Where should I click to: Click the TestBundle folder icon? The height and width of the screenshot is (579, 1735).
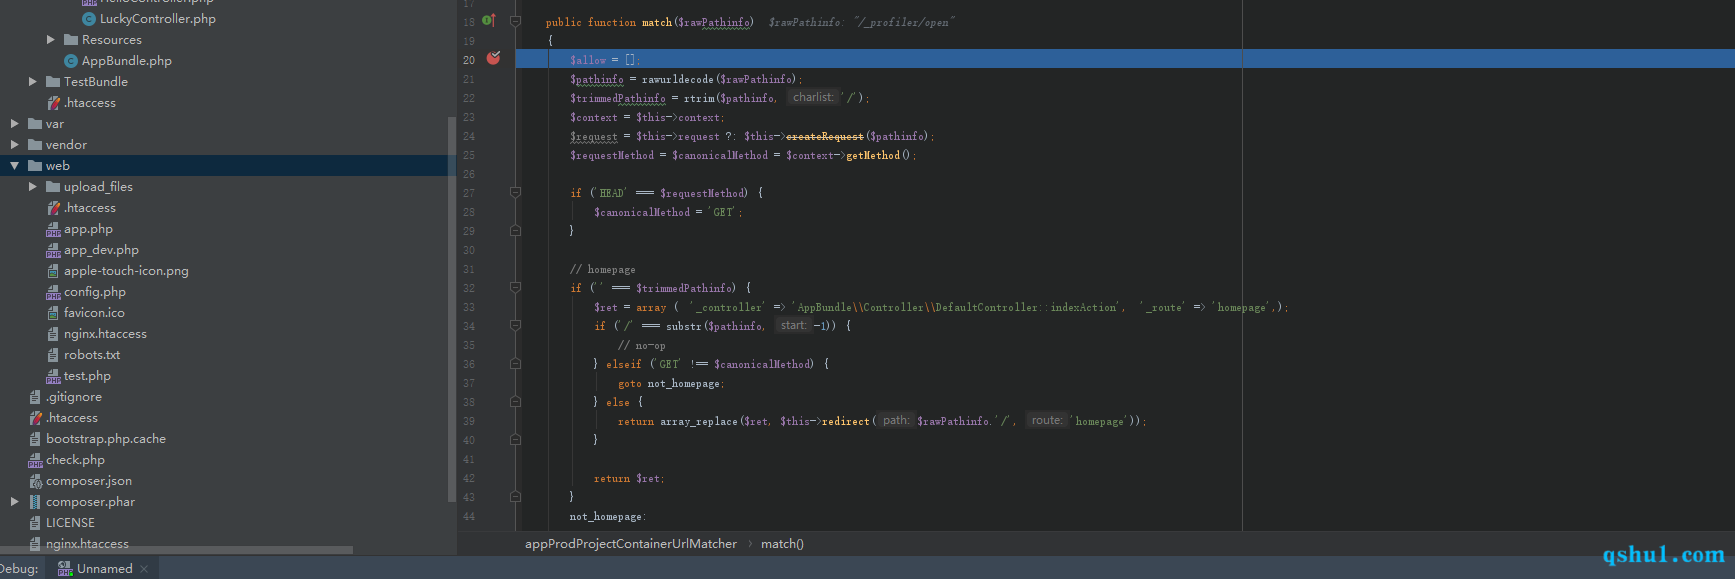click(x=53, y=82)
